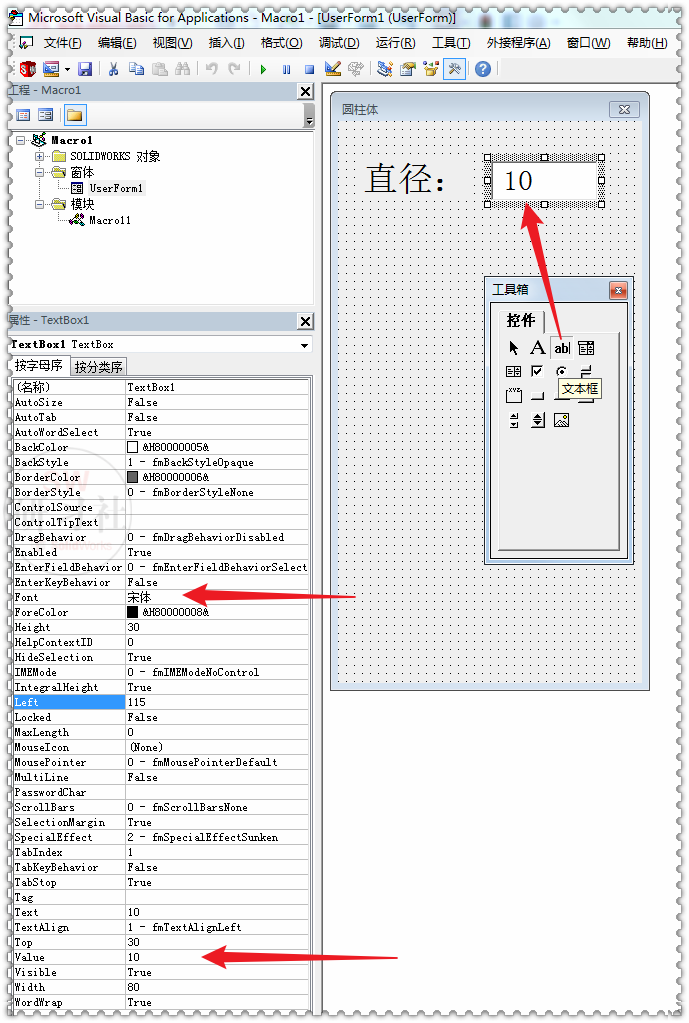The height and width of the screenshot is (1023, 689).
Task: Toggle Design Mode ruler icon
Action: pyautogui.click(x=332, y=69)
